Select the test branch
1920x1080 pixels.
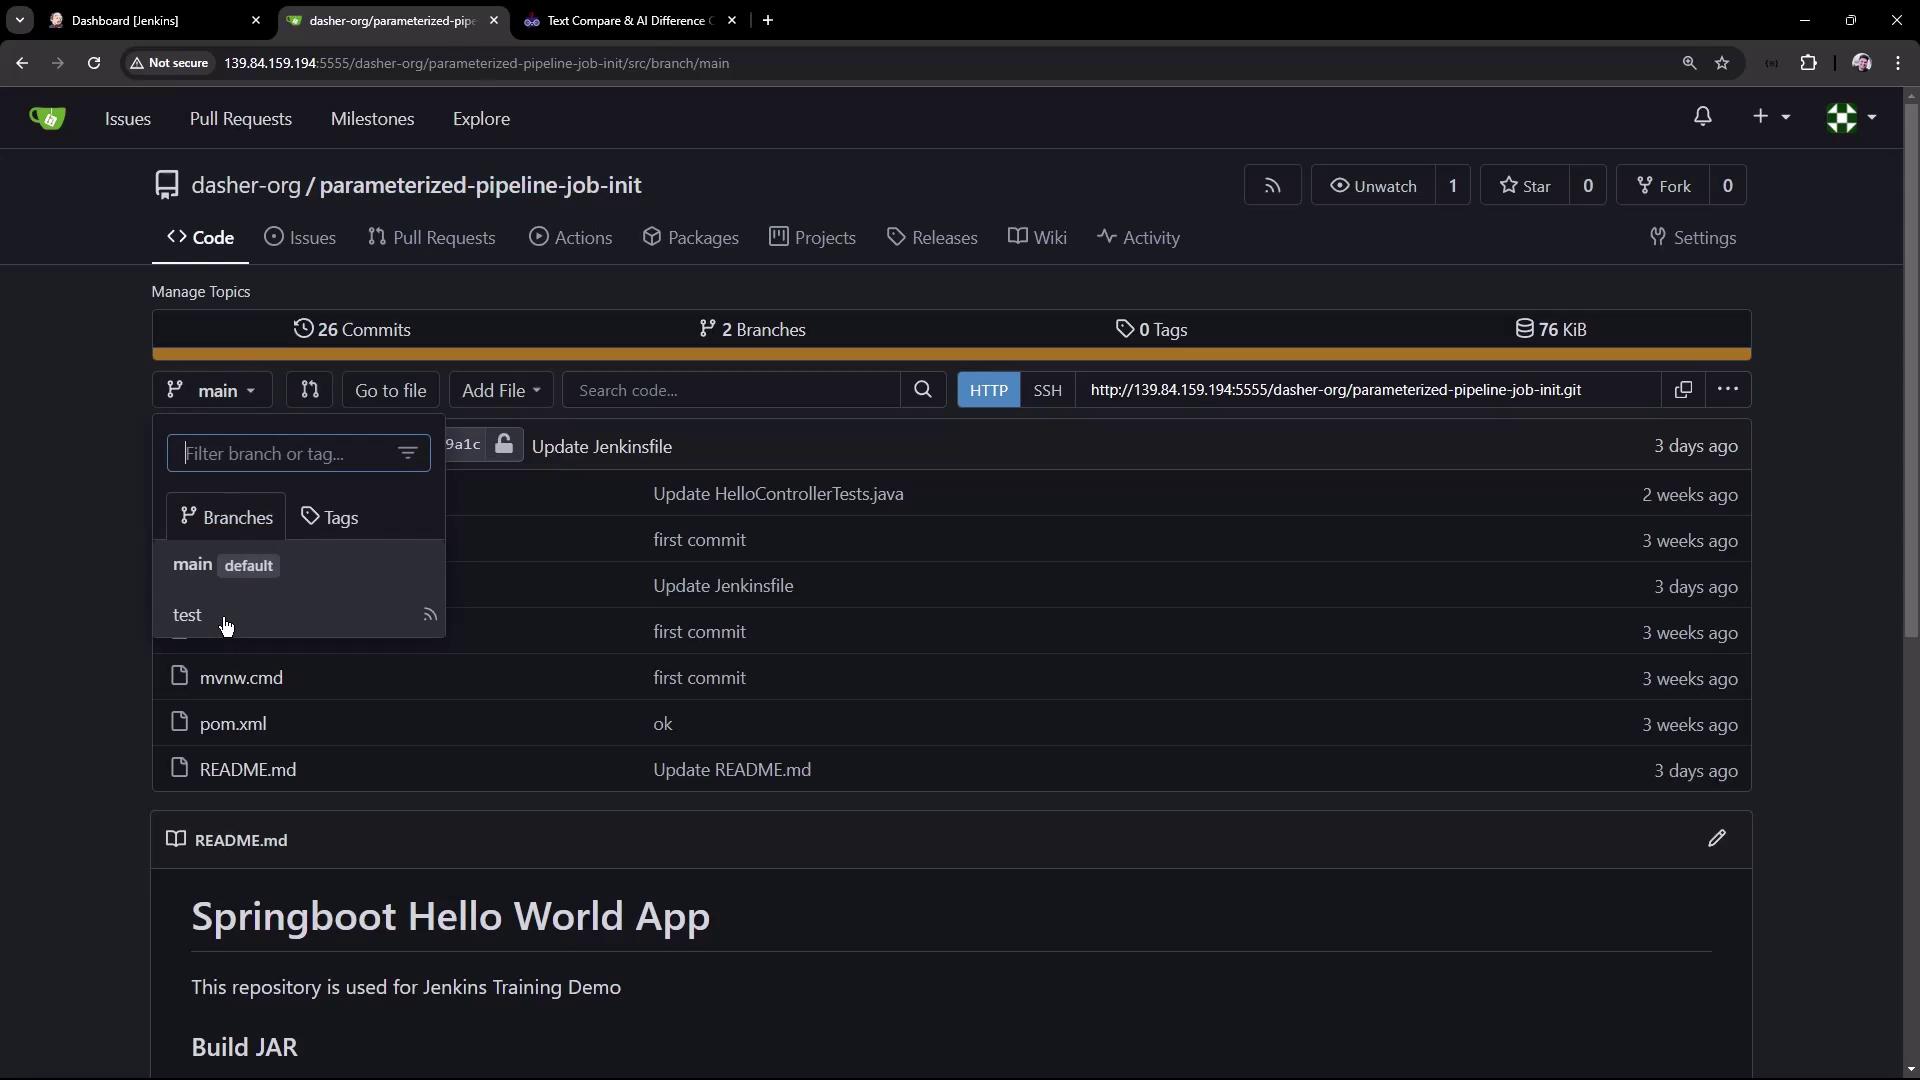(x=187, y=615)
